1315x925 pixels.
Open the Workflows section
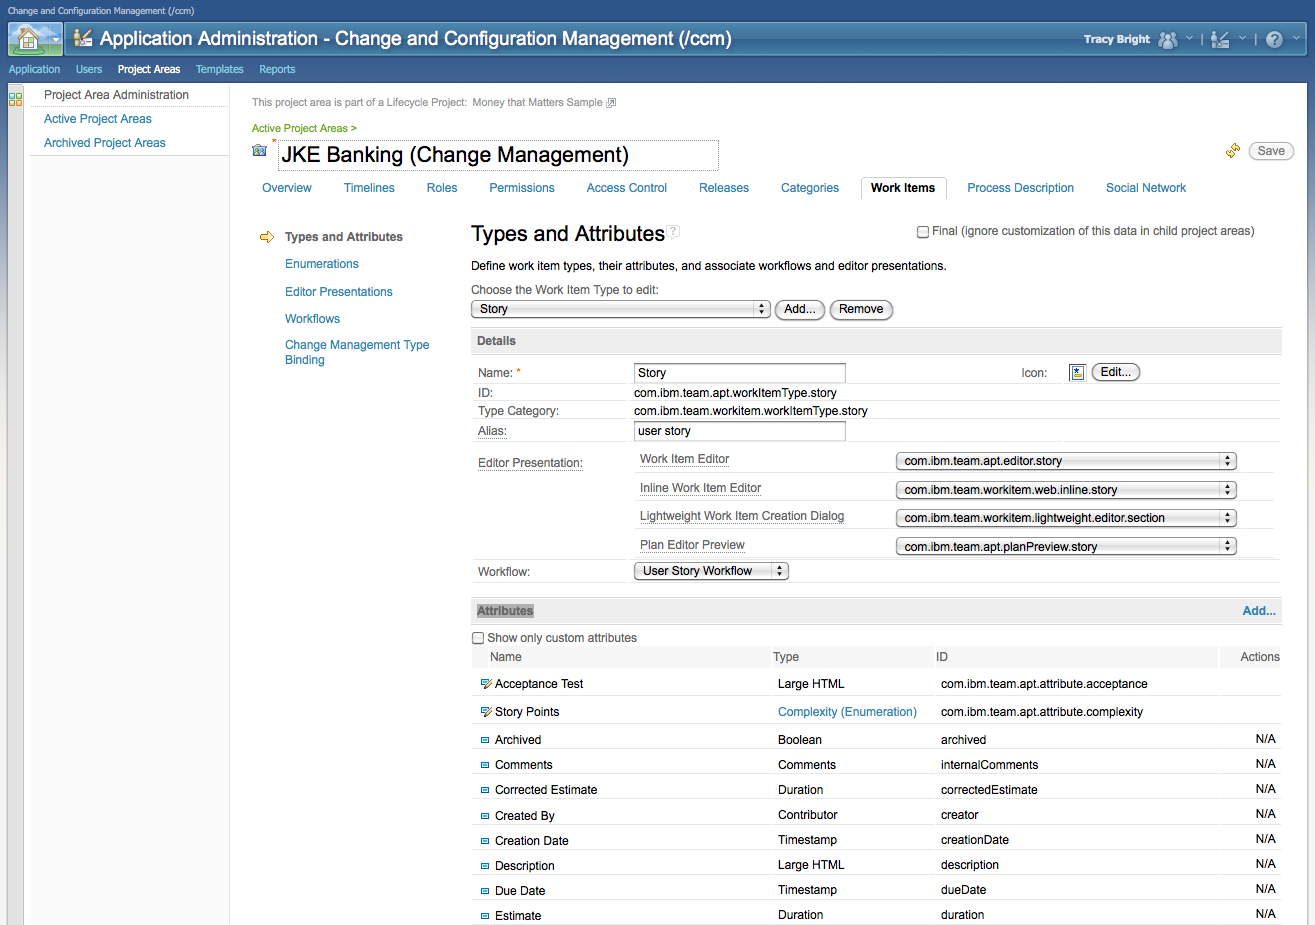pos(313,319)
